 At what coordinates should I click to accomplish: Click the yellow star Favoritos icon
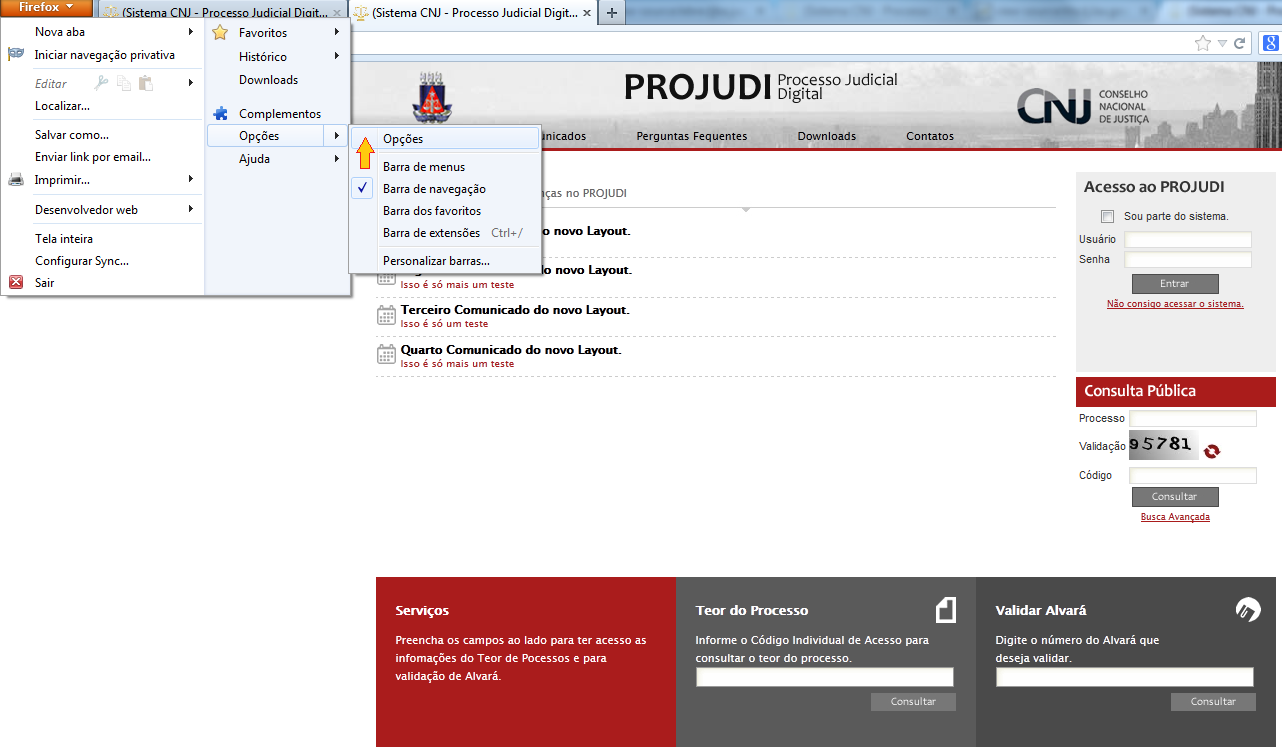[220, 33]
